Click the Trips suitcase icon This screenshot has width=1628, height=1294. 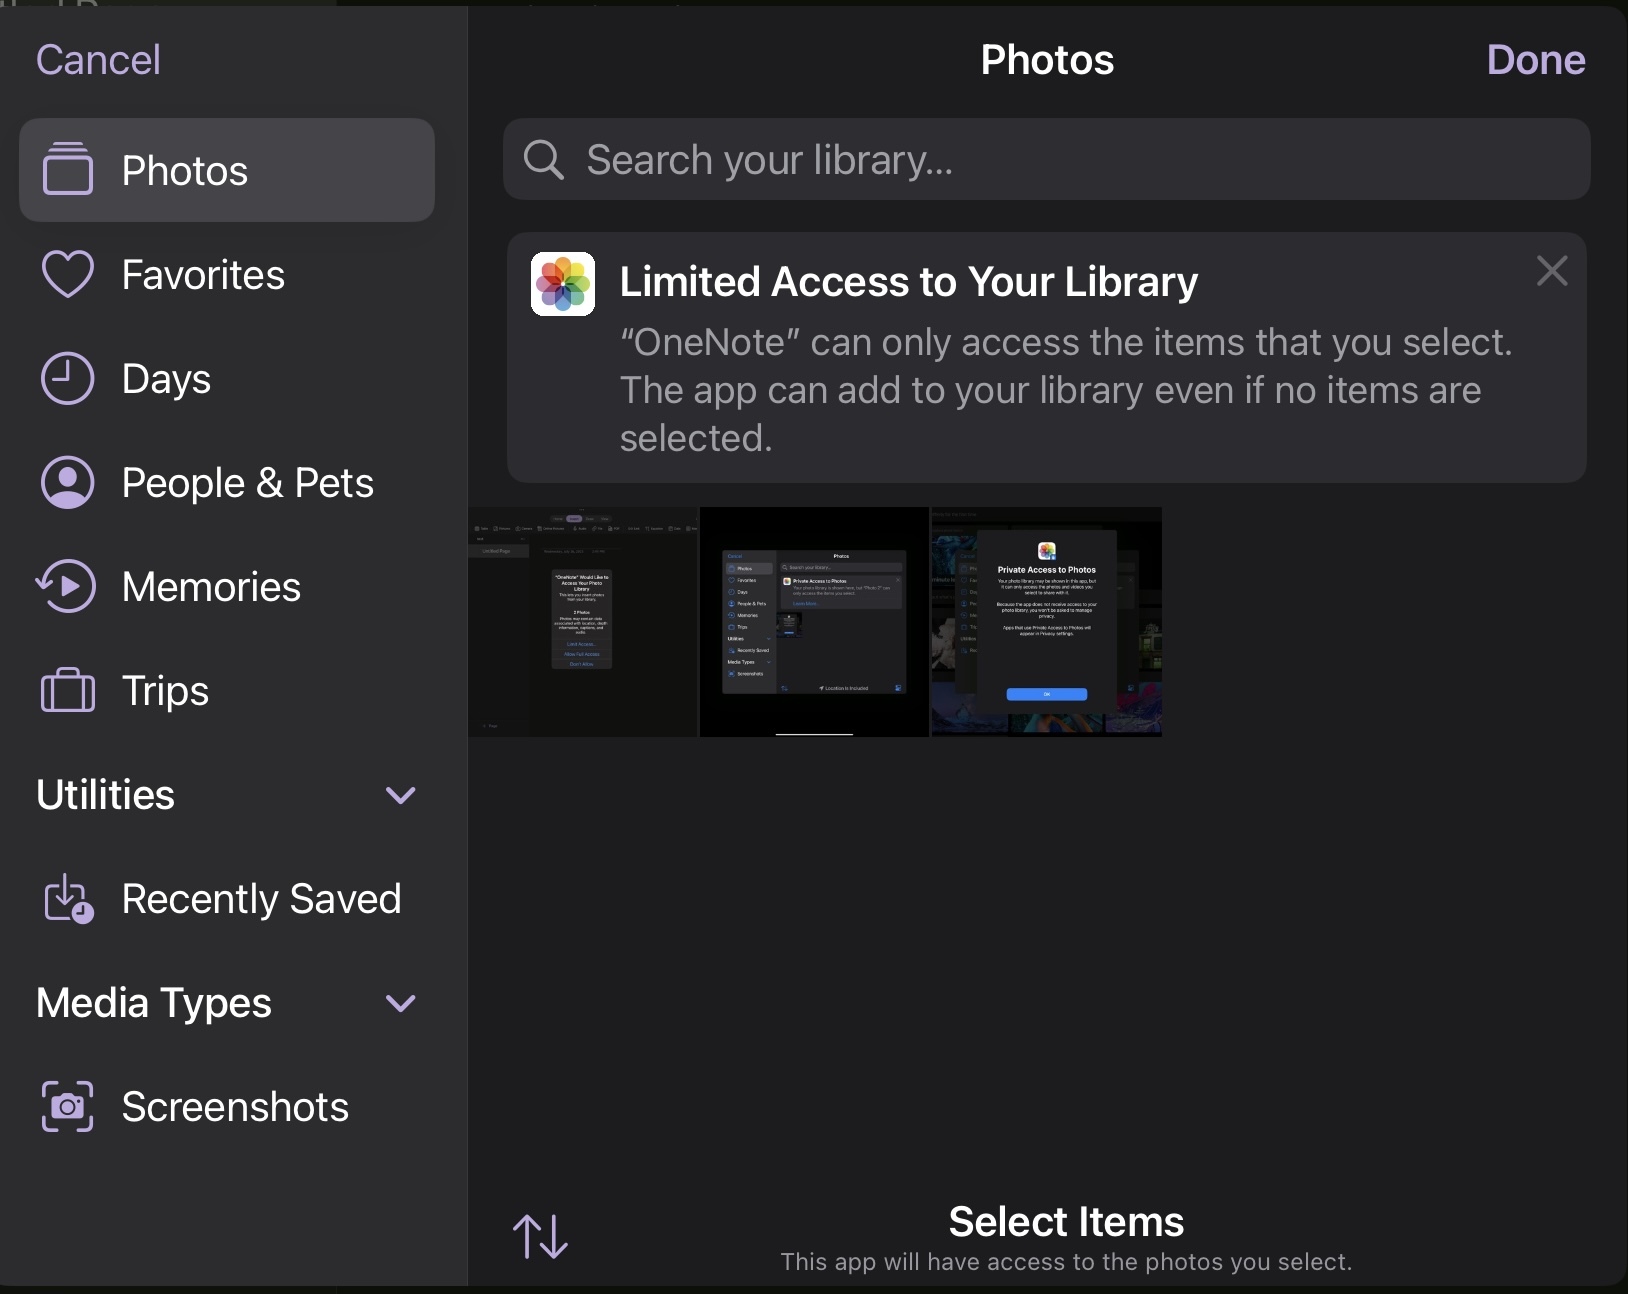(x=67, y=690)
